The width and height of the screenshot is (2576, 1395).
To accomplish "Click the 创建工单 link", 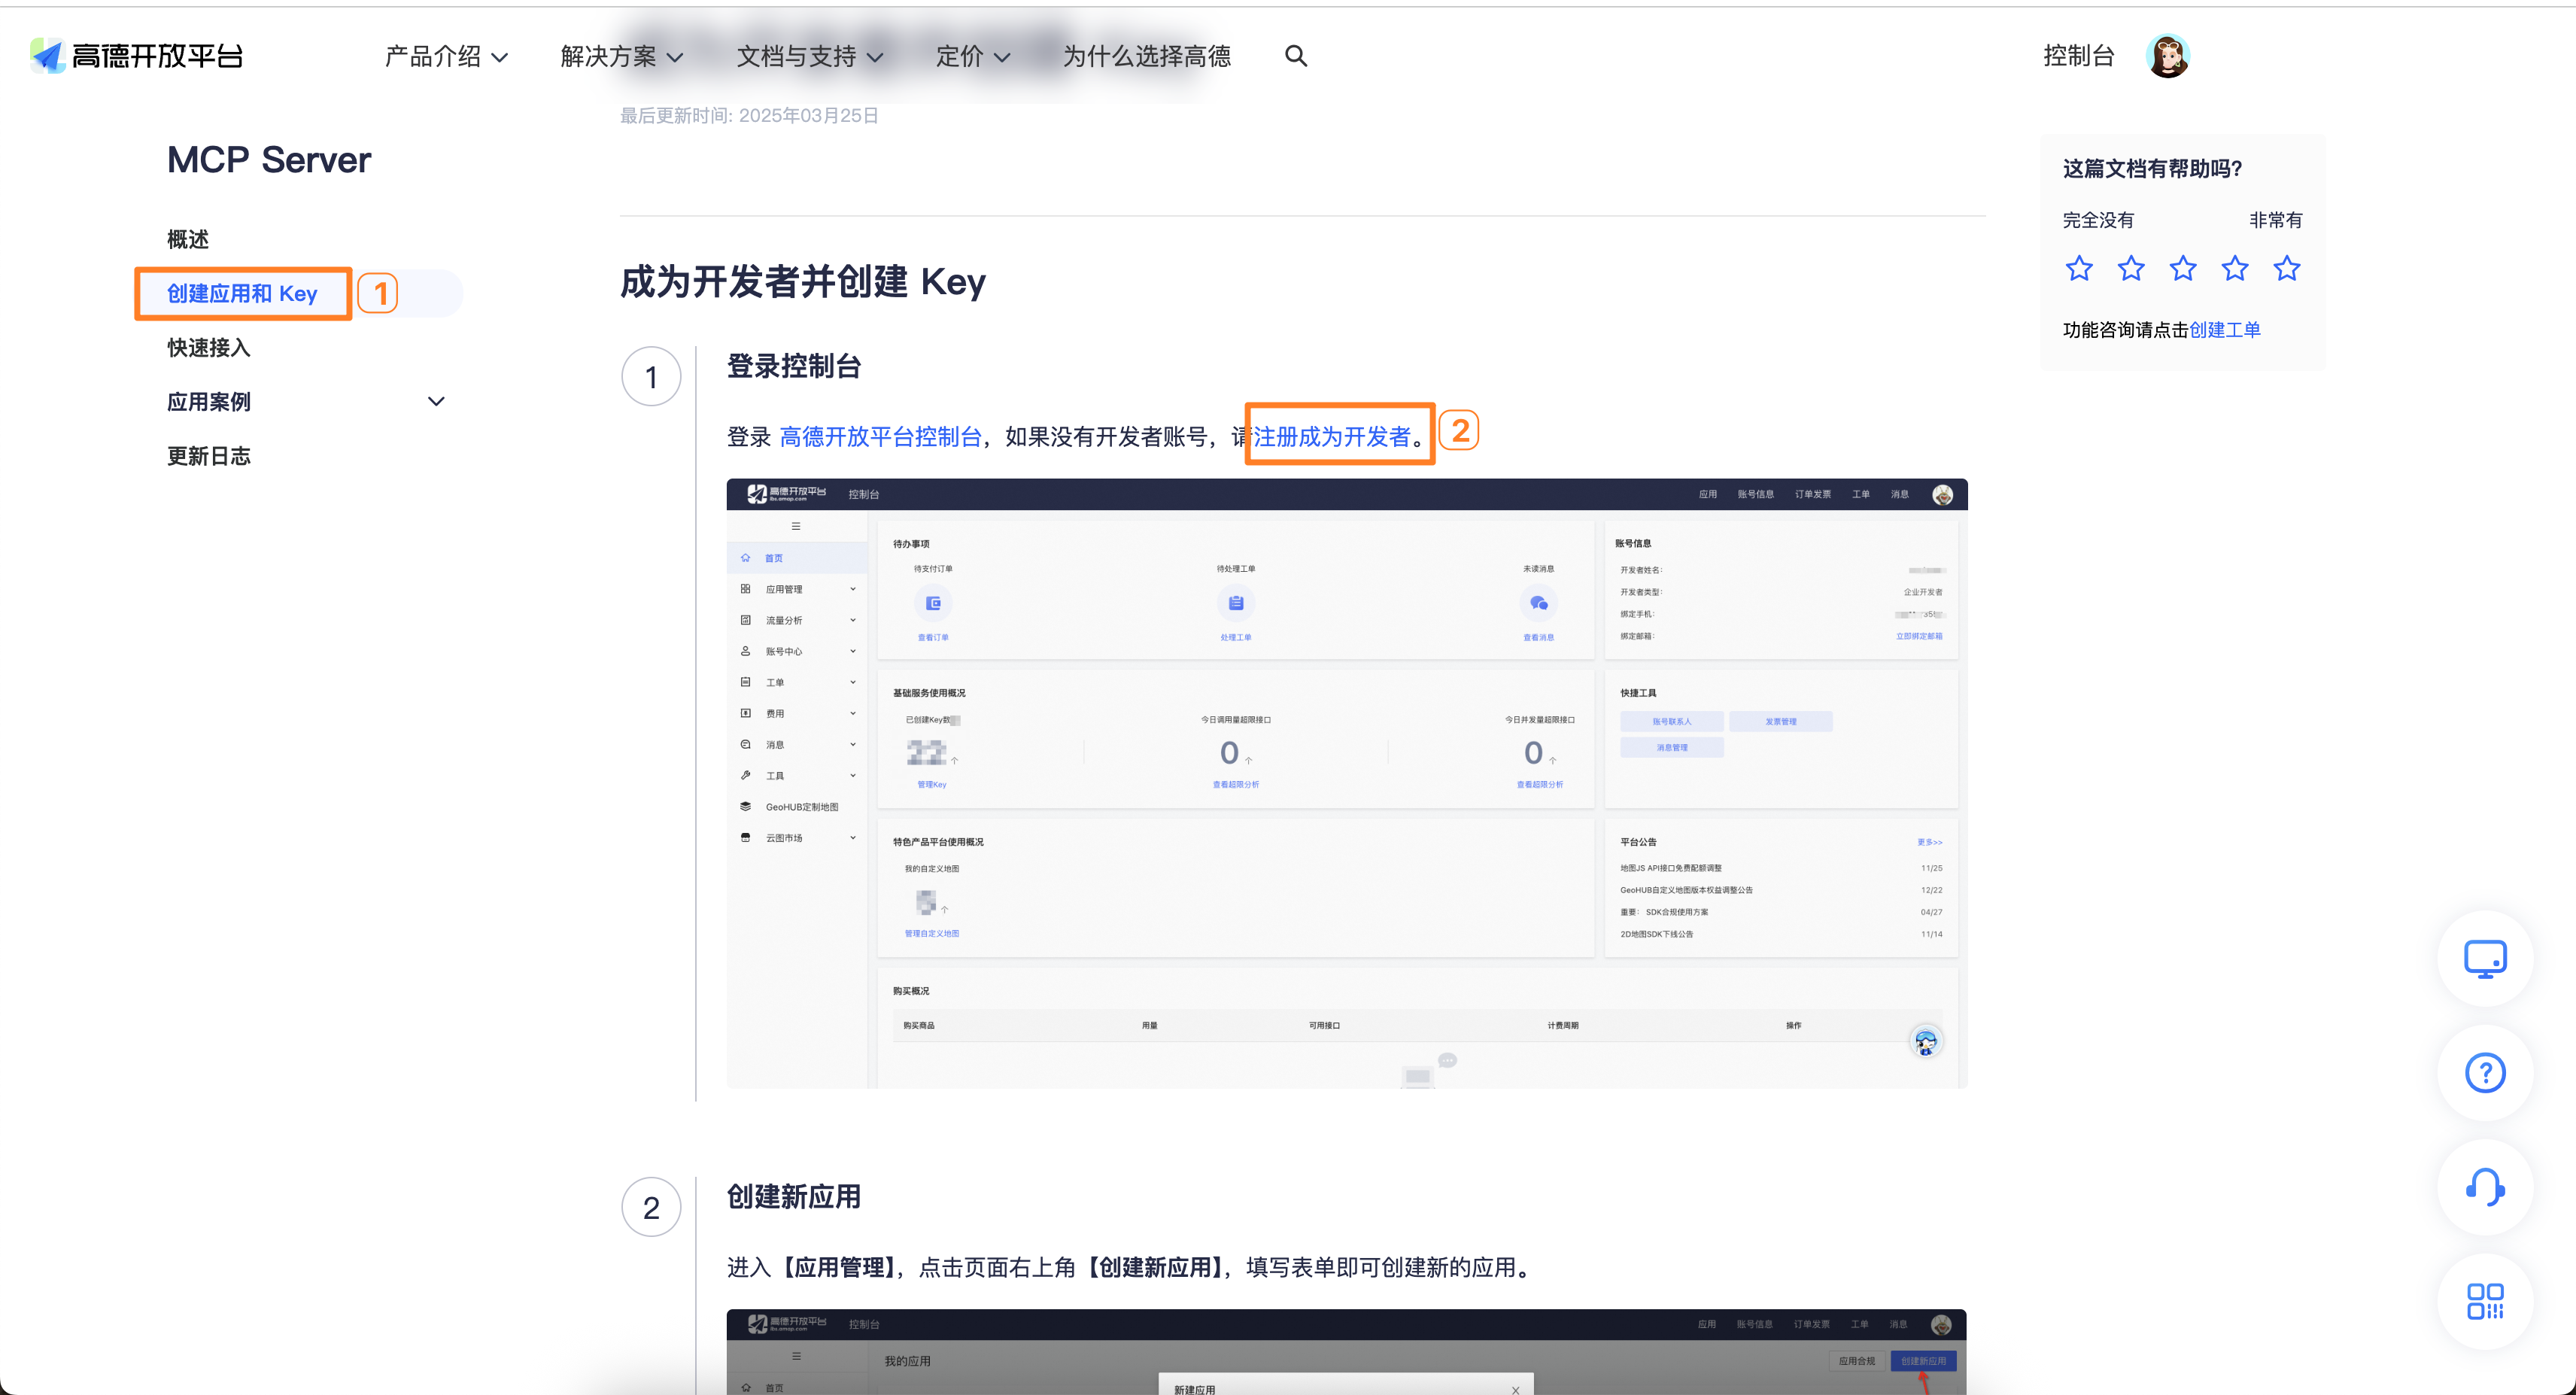I will click(x=2224, y=330).
